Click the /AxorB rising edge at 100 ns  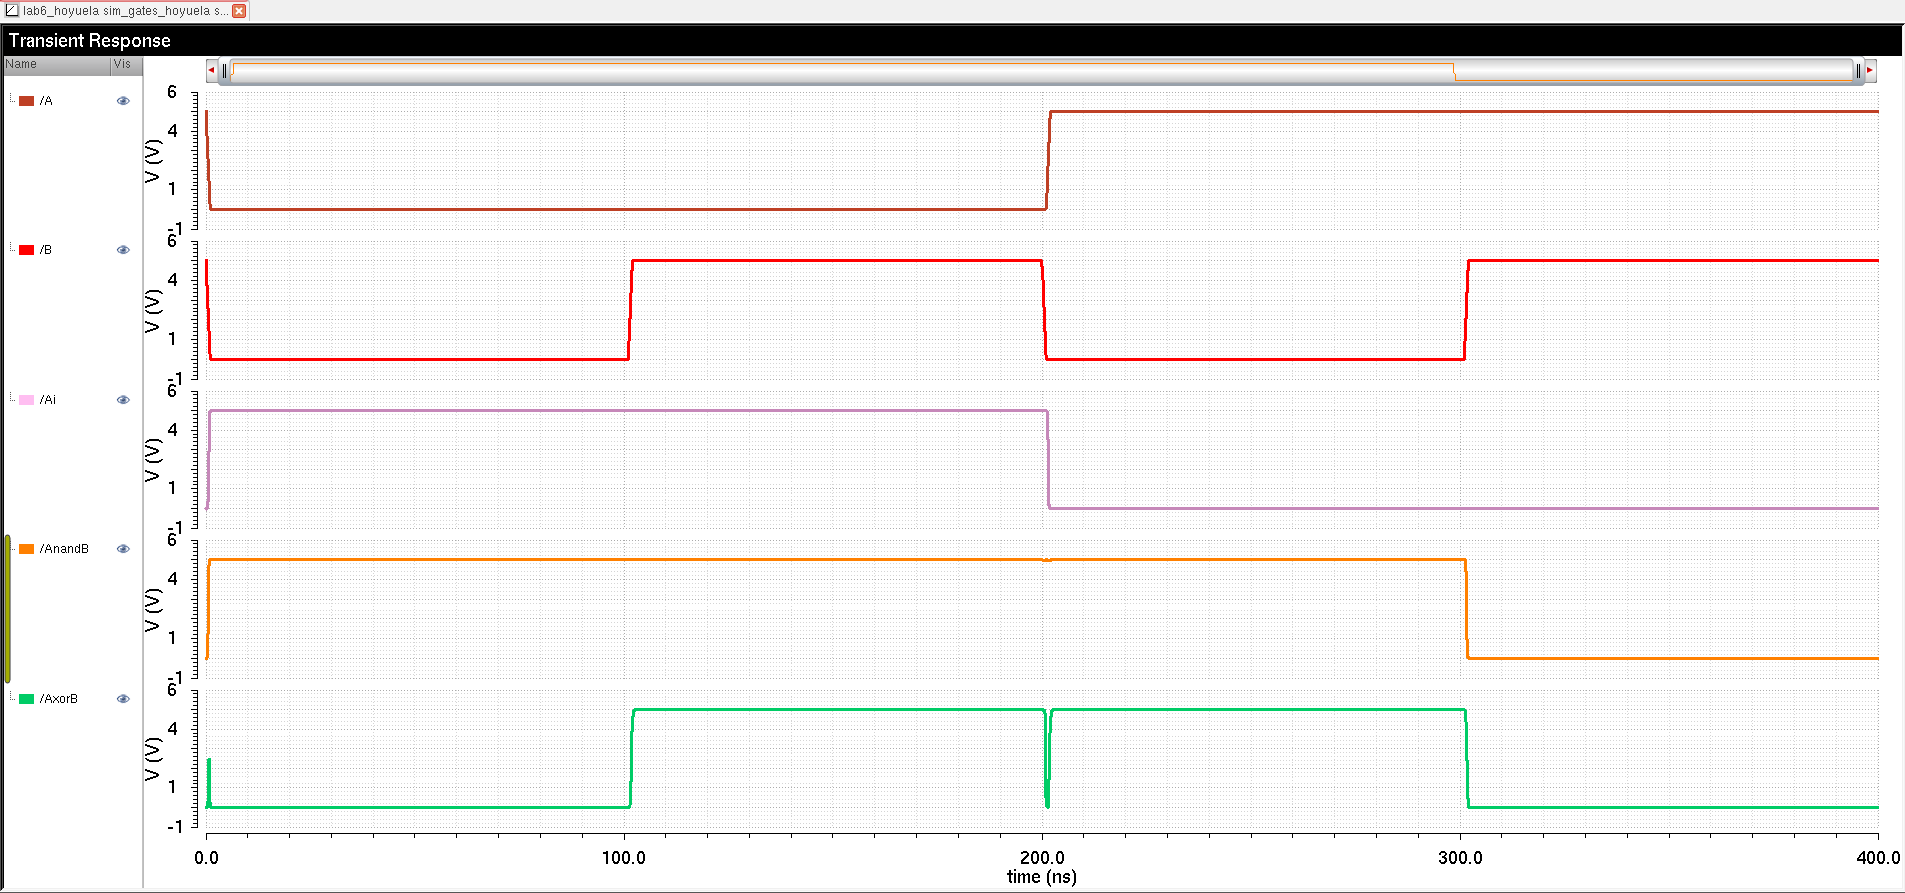tap(632, 758)
